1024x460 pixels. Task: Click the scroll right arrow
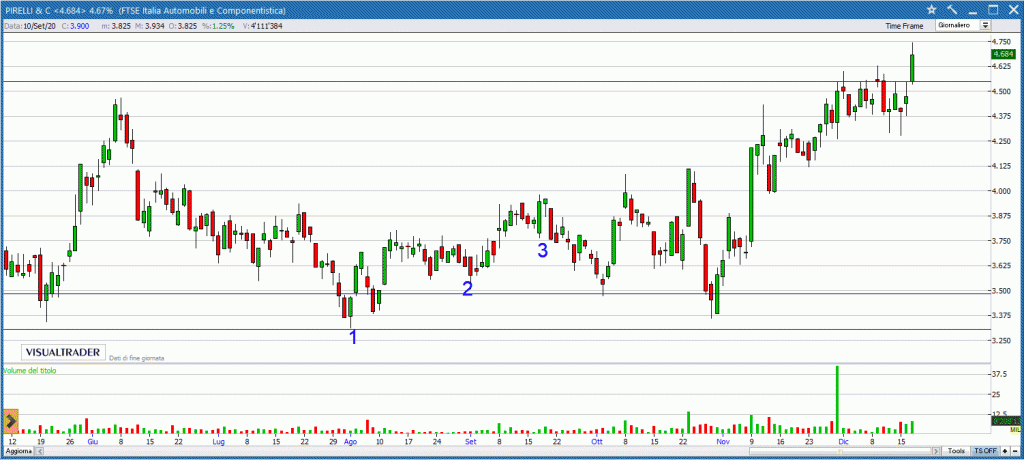click(937, 452)
